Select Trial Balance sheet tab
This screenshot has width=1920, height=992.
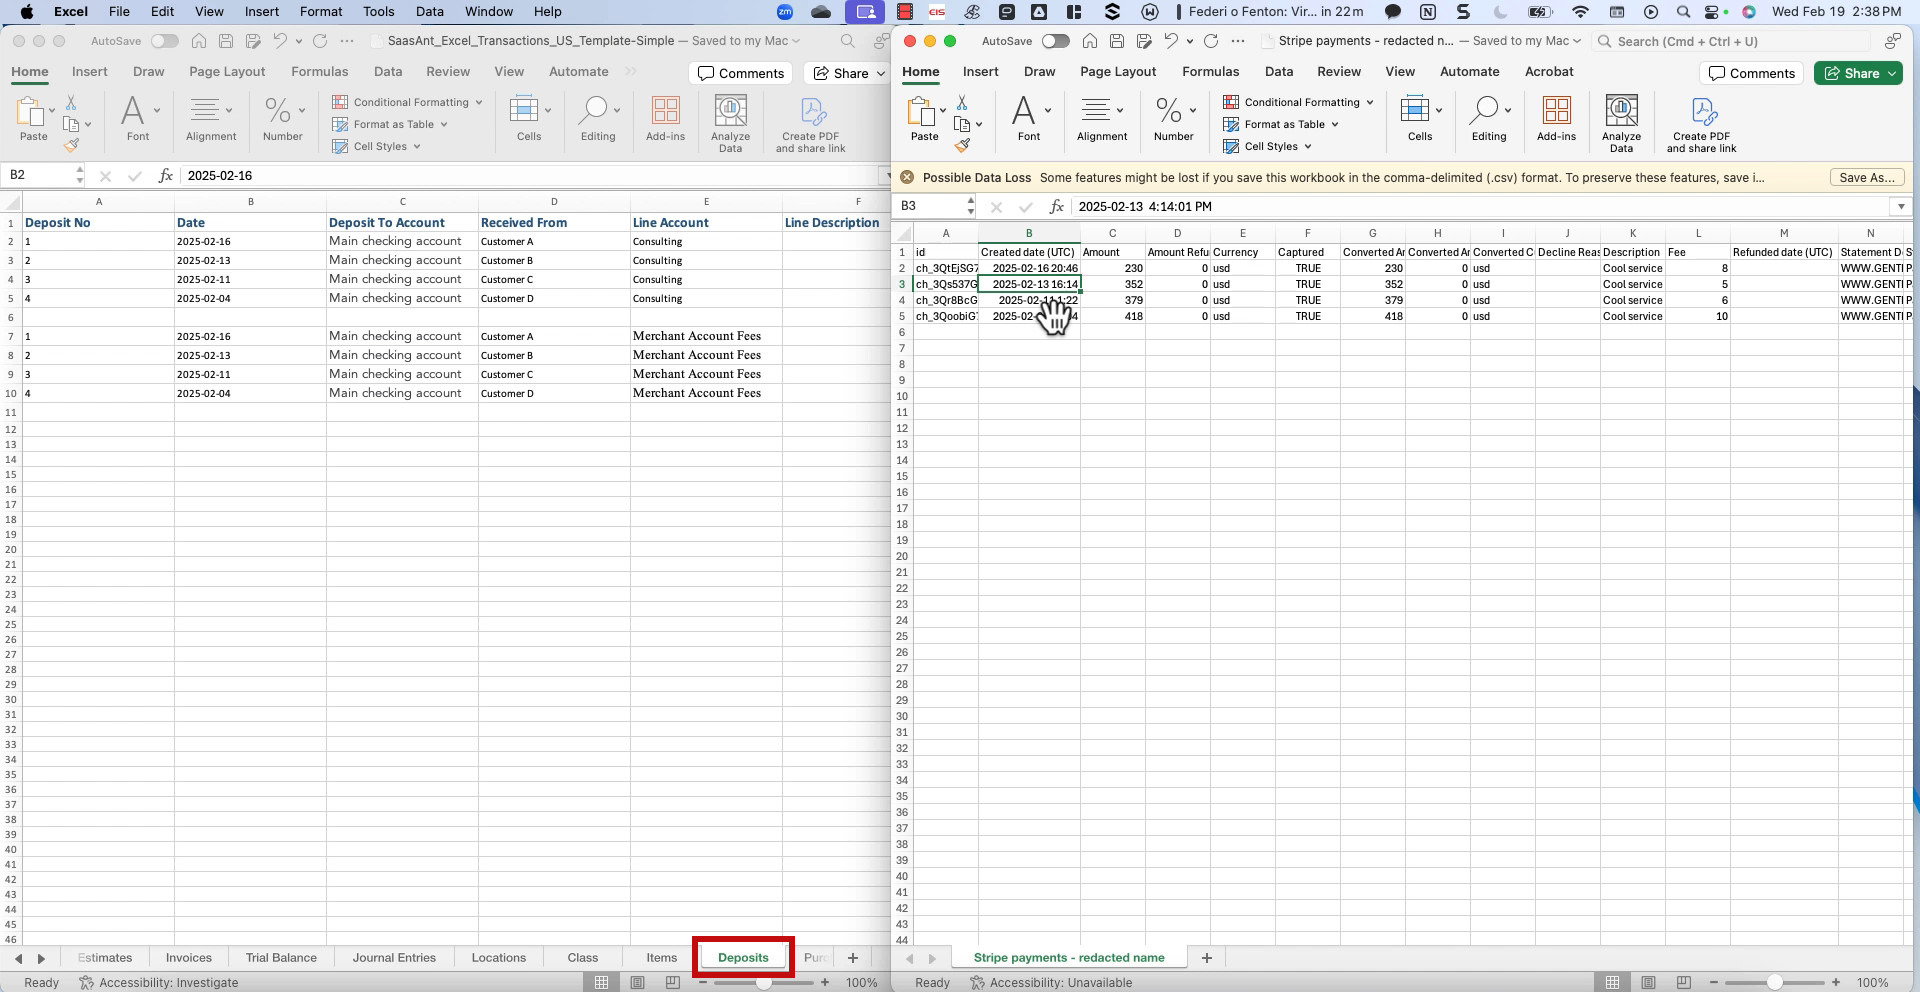[281, 958]
